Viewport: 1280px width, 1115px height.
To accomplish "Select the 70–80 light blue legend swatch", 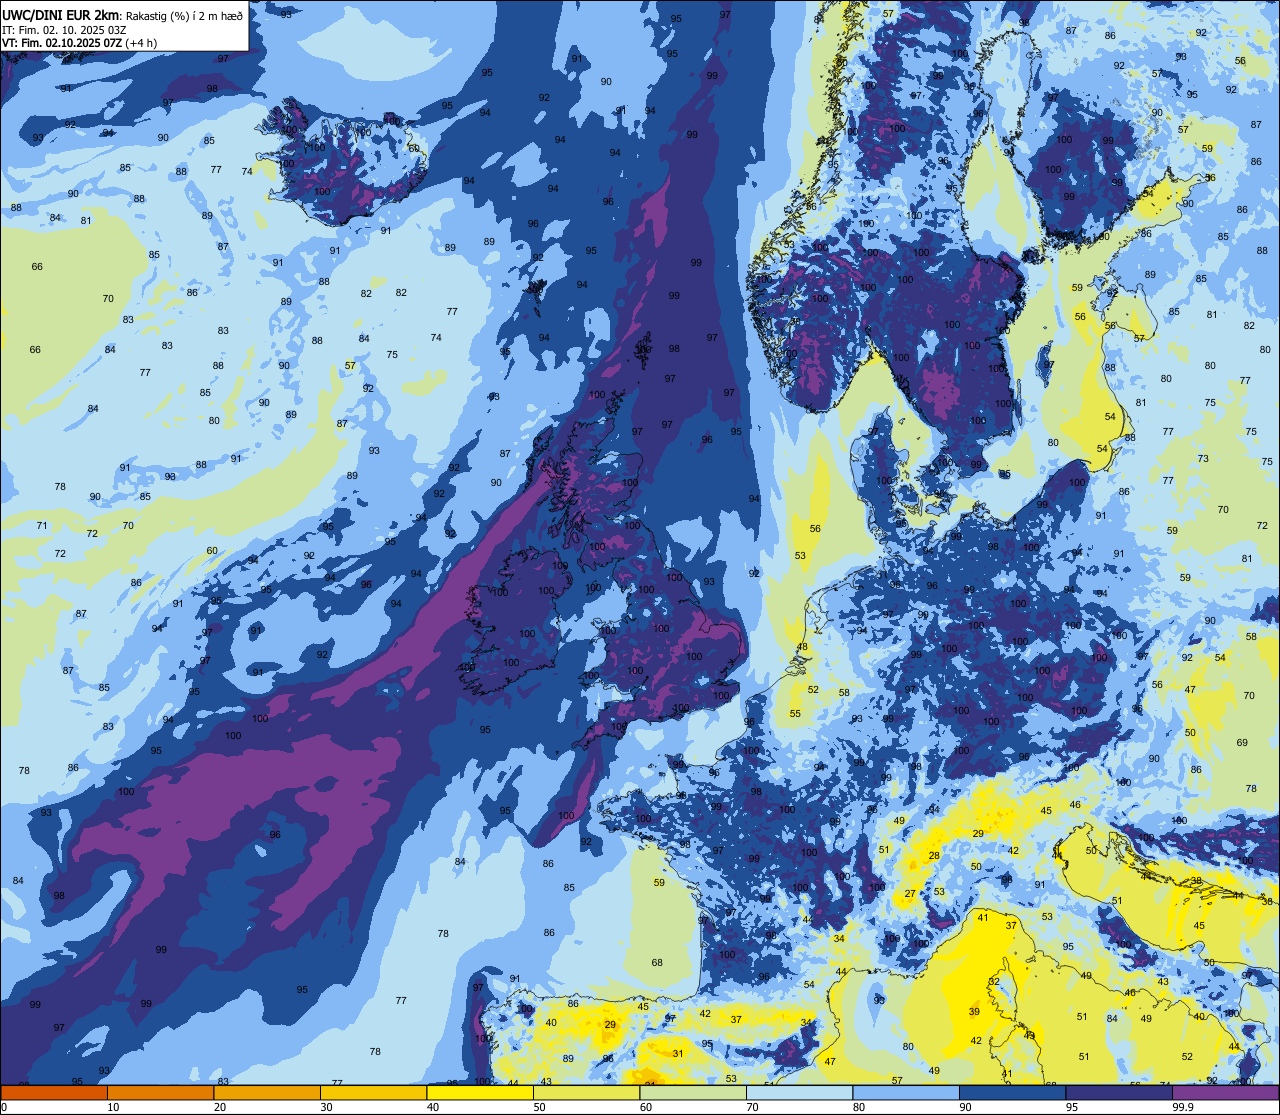I will click(799, 1092).
